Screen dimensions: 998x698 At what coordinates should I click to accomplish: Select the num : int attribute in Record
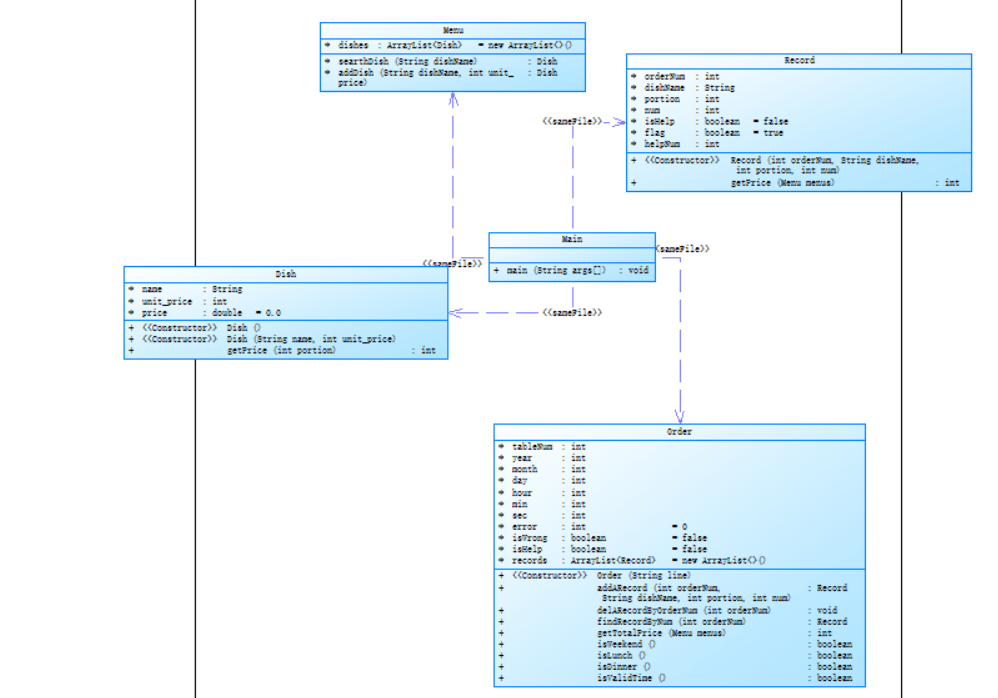675,110
